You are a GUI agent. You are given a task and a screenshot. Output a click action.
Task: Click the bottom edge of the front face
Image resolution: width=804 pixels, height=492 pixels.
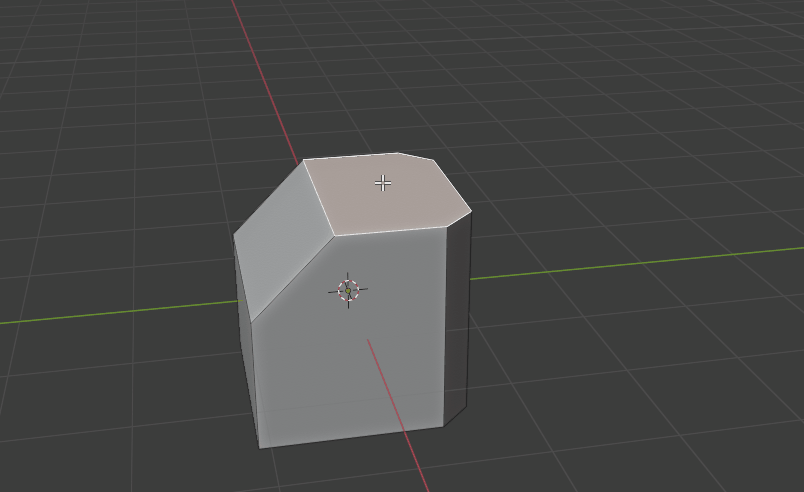pyautogui.click(x=350, y=437)
